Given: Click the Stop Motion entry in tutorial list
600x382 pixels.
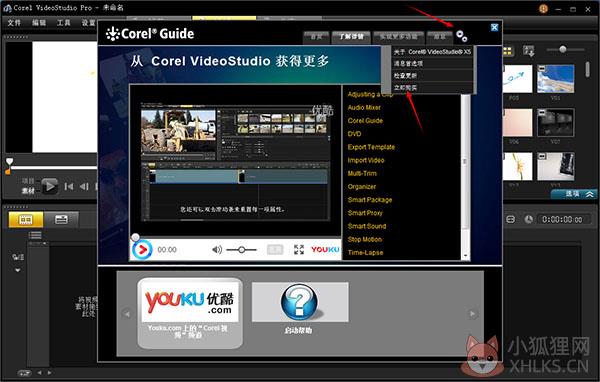Looking at the screenshot, I should 365,239.
